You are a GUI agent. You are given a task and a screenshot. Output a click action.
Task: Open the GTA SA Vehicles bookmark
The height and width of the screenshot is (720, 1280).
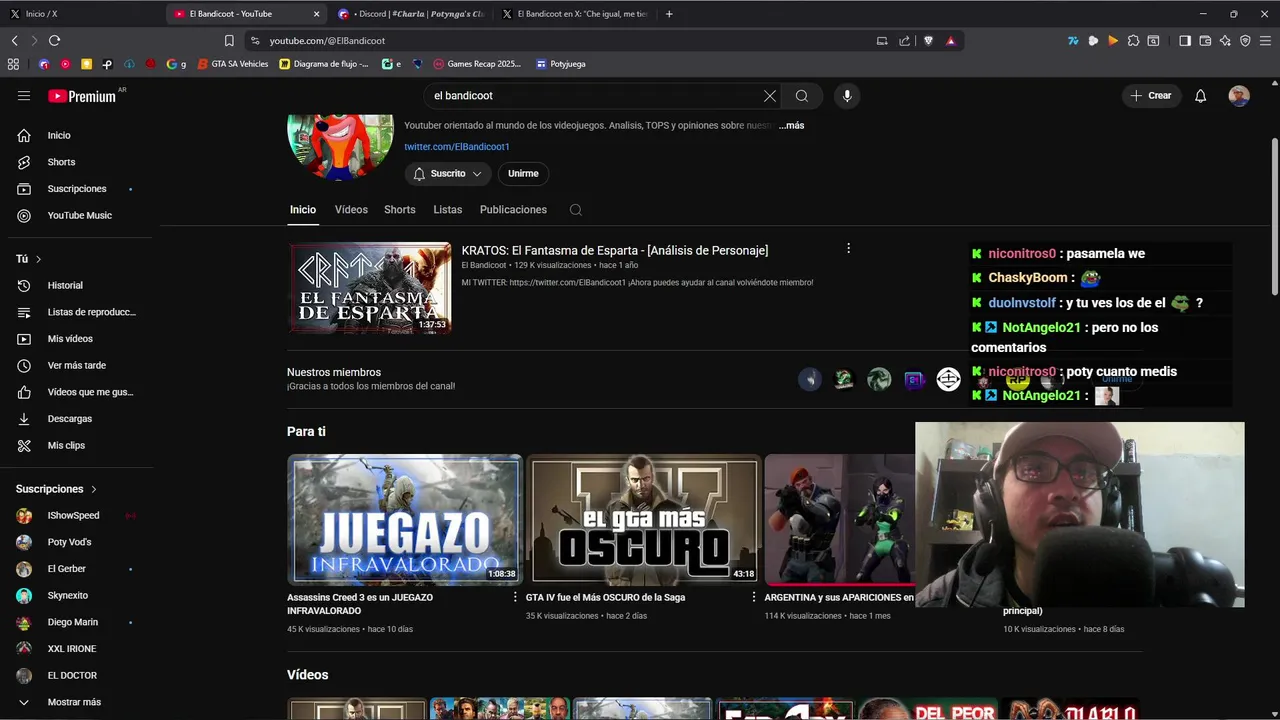pyautogui.click(x=233, y=64)
